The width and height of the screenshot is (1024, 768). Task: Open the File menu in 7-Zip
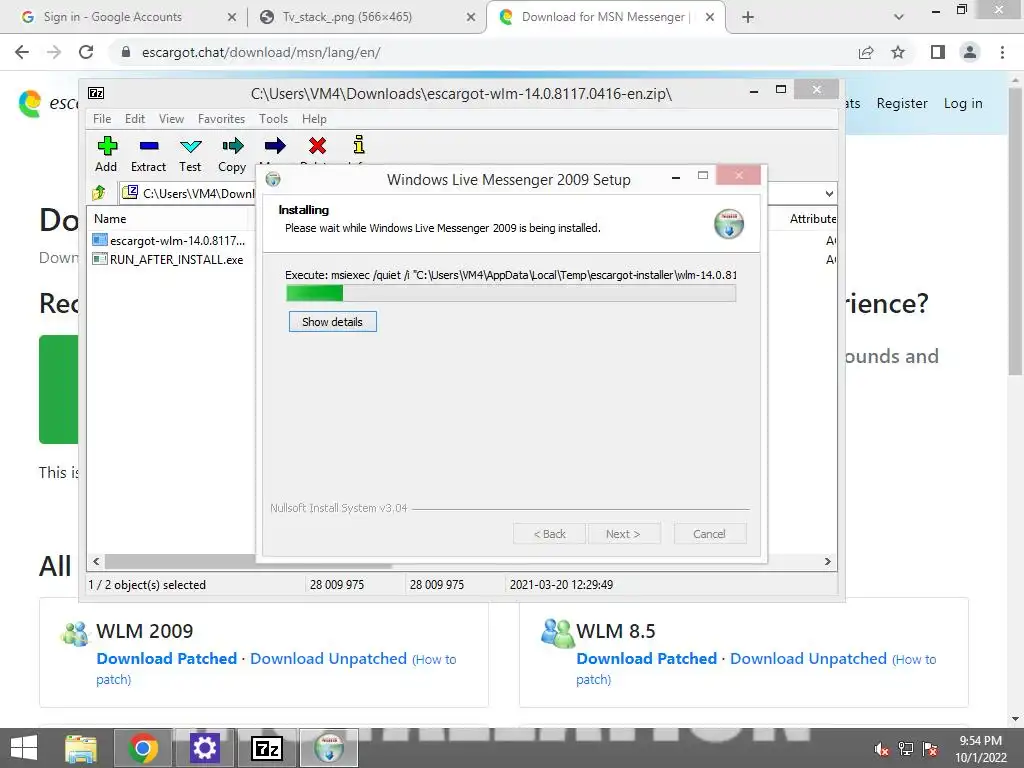pos(102,119)
